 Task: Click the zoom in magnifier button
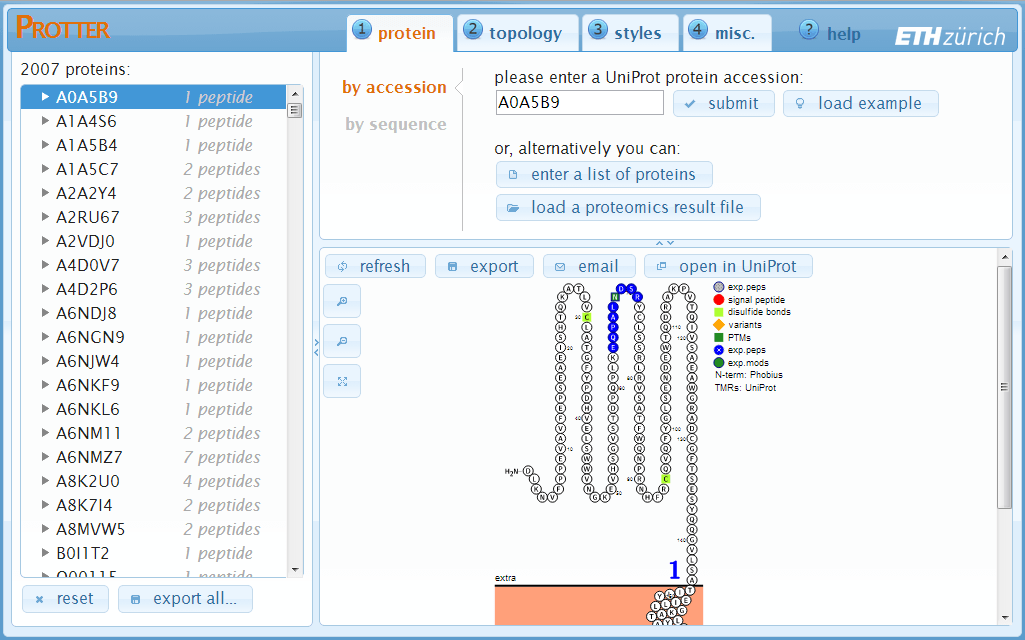pos(342,301)
